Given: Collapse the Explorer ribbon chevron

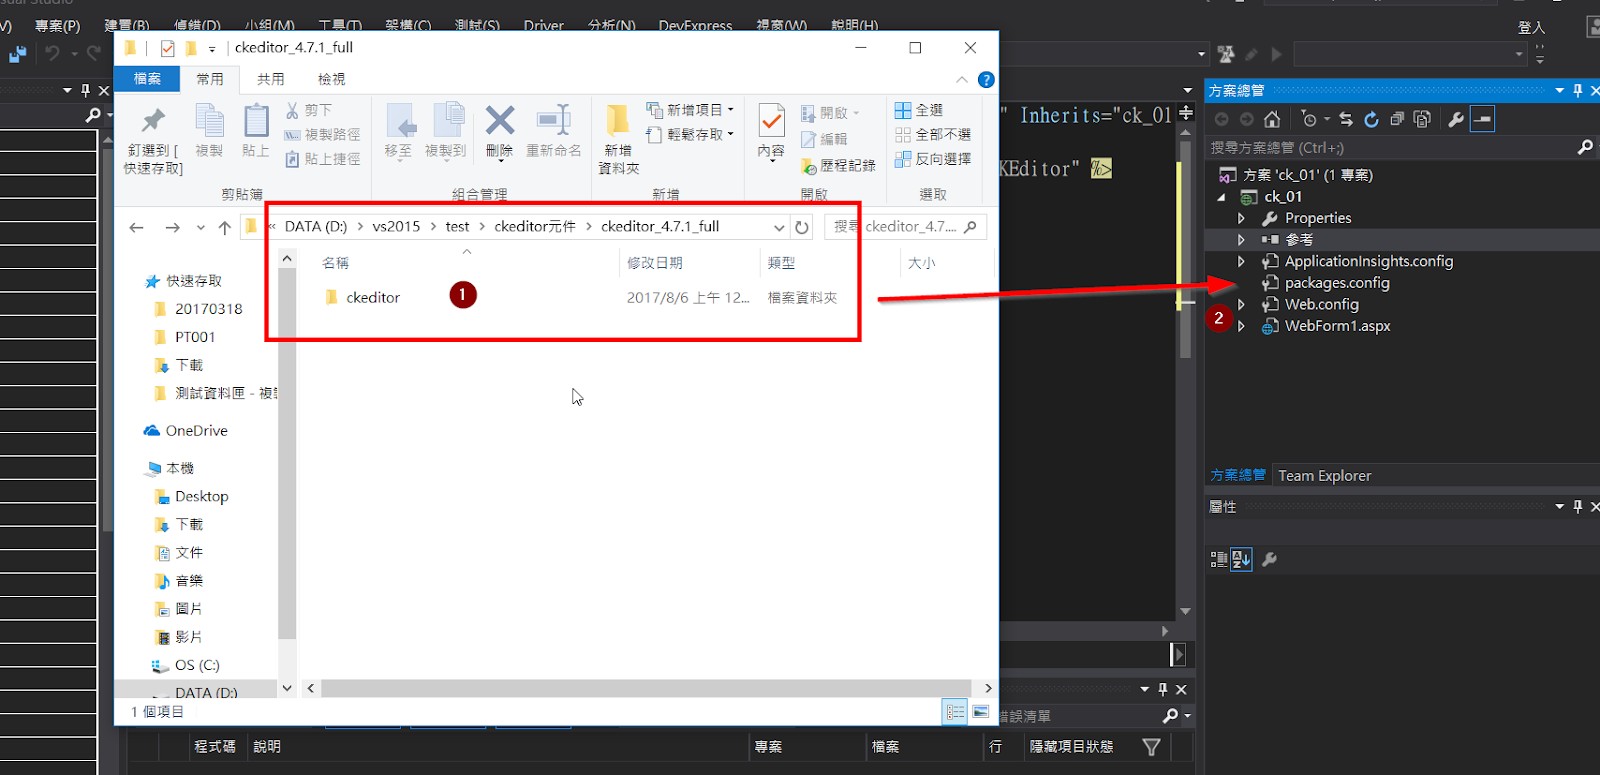Looking at the screenshot, I should (x=962, y=79).
